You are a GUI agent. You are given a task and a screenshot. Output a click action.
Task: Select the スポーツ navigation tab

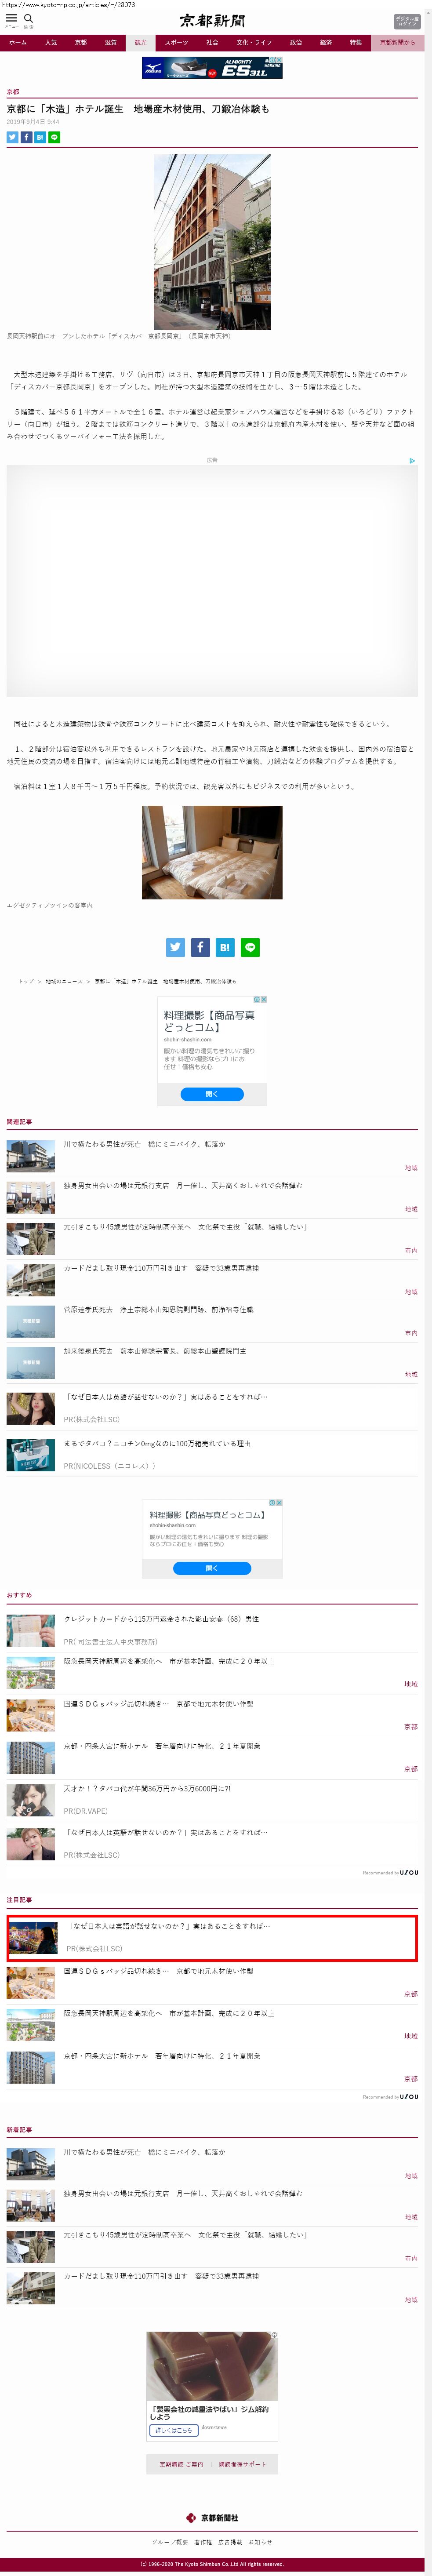point(176,43)
